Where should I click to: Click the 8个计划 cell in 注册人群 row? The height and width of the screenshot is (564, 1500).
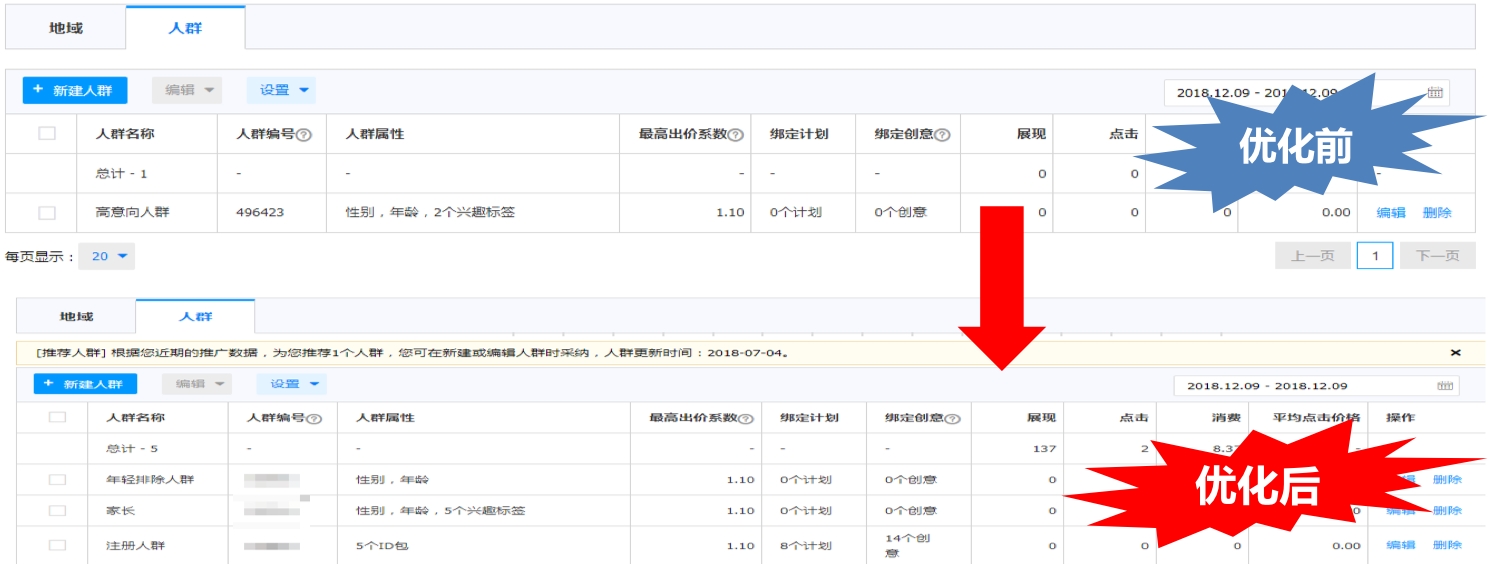(805, 545)
